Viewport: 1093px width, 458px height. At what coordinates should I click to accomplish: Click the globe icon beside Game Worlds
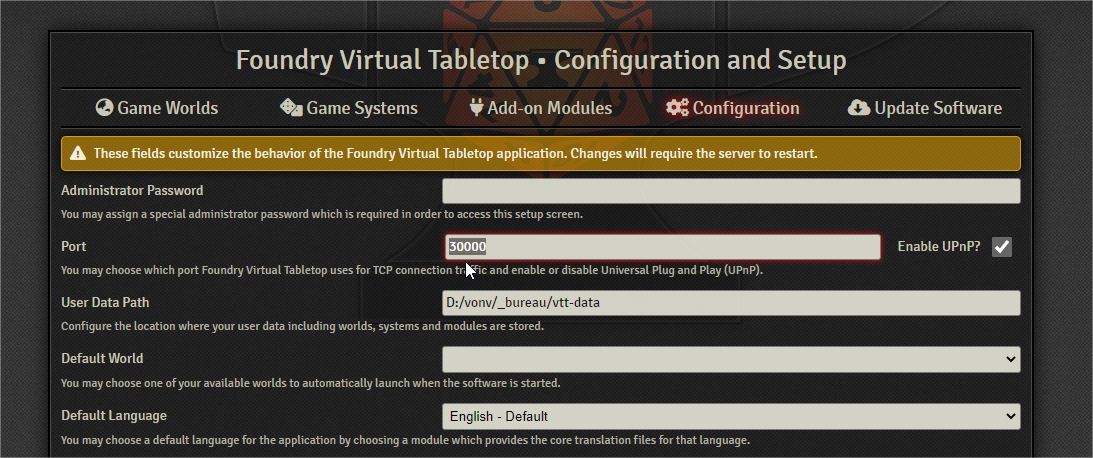(x=105, y=107)
